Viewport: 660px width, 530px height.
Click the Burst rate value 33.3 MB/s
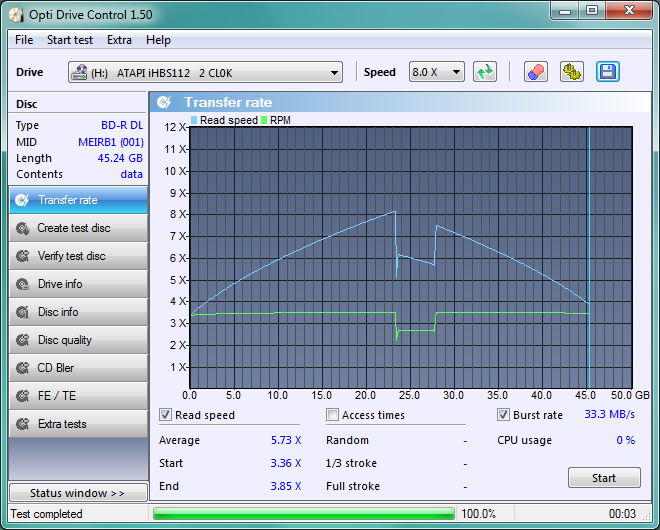click(609, 415)
